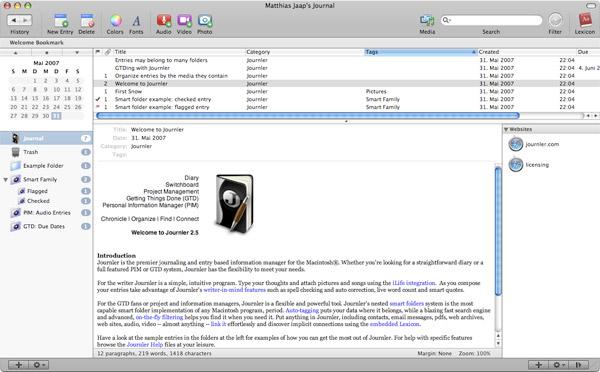Toggle flag on the flagged entry row

(x=98, y=107)
